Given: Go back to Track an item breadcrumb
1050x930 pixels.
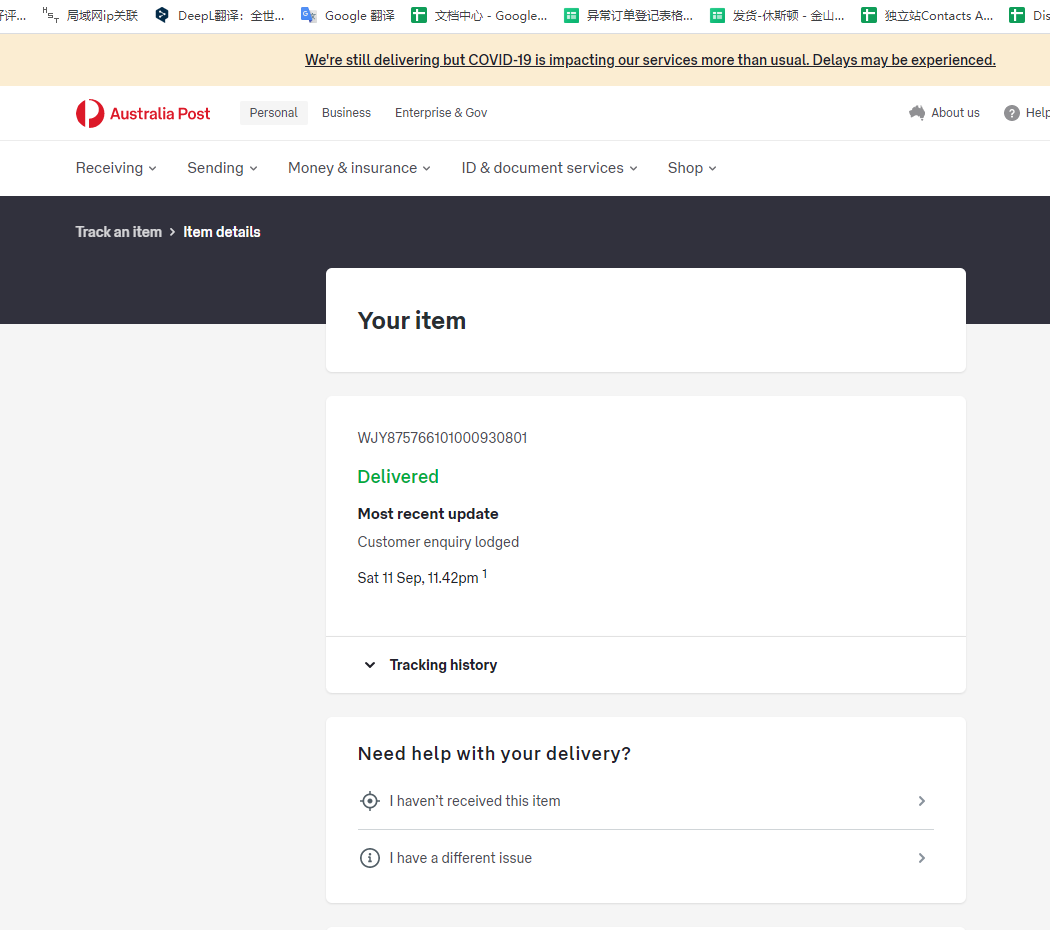Looking at the screenshot, I should 118,232.
